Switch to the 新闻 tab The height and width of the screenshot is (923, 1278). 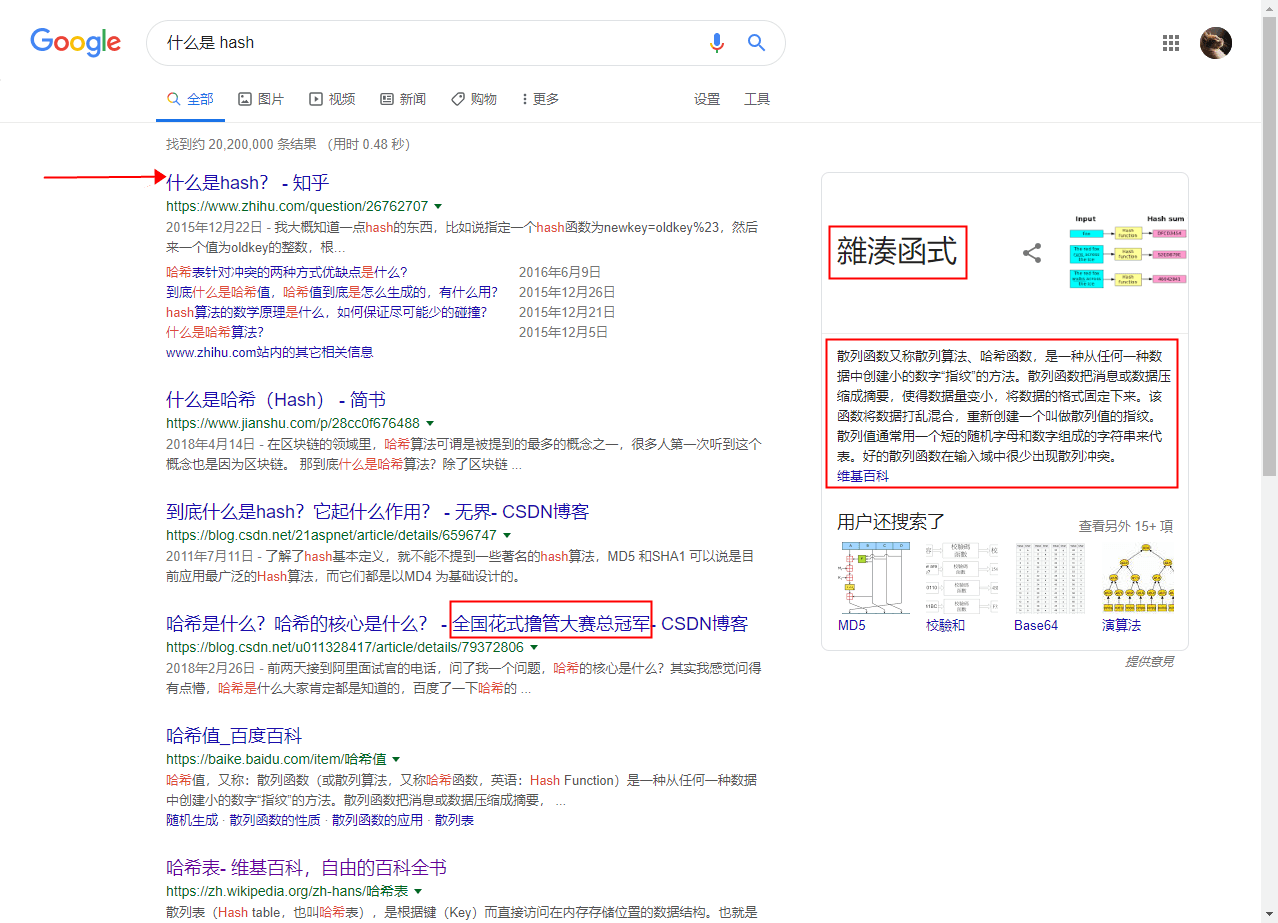point(403,99)
